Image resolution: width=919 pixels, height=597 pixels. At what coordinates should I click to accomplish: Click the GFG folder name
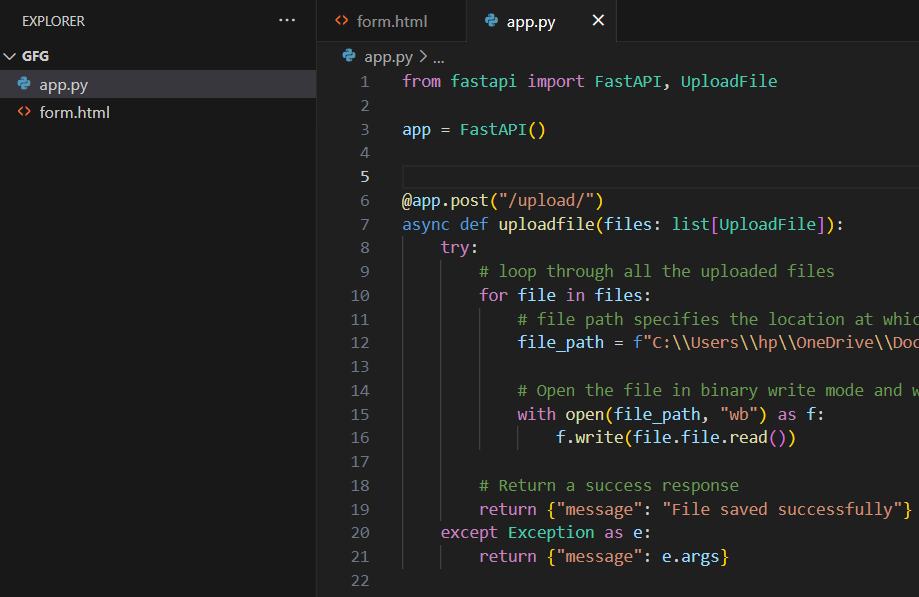(36, 57)
